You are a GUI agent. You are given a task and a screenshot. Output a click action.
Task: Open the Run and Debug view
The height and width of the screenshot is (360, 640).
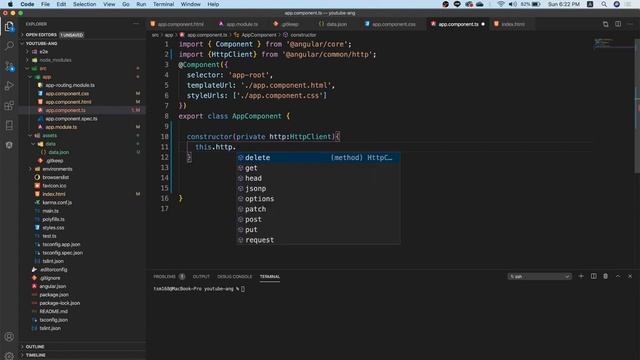[x=9, y=86]
